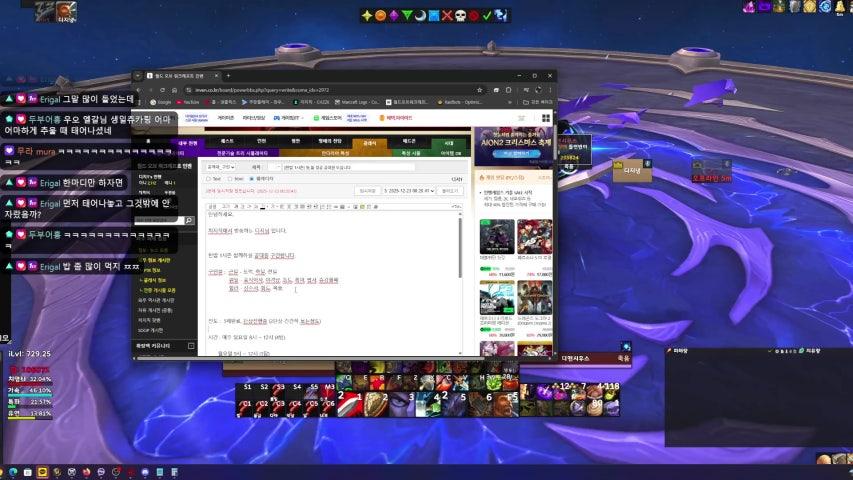This screenshot has height=480, width=853.
Task: Open the yellow app in Windows taskbar
Action: pos(42,472)
